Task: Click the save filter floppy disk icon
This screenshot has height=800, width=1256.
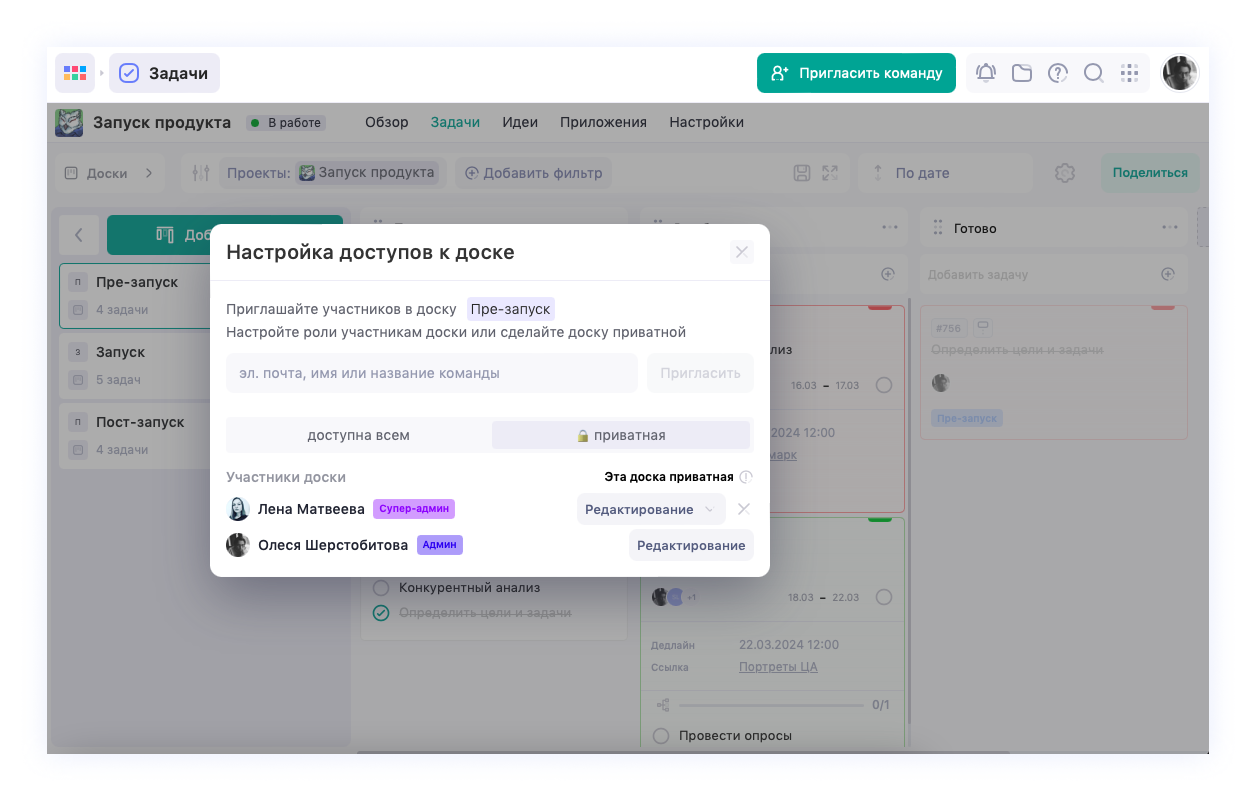Action: (x=802, y=173)
